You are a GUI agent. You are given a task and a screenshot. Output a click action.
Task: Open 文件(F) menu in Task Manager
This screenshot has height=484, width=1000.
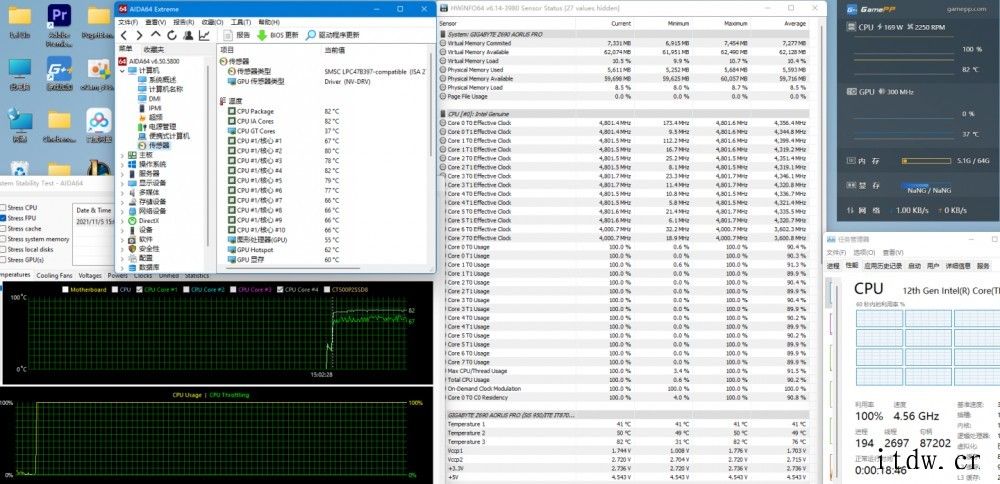pos(836,253)
